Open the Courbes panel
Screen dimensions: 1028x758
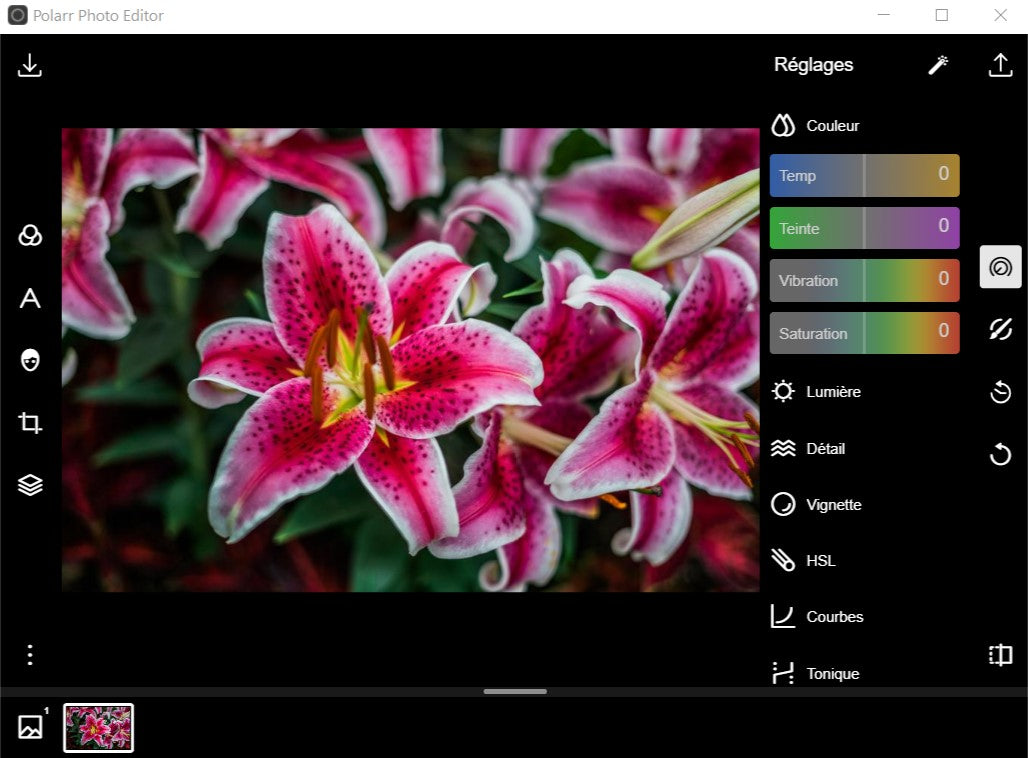point(833,617)
